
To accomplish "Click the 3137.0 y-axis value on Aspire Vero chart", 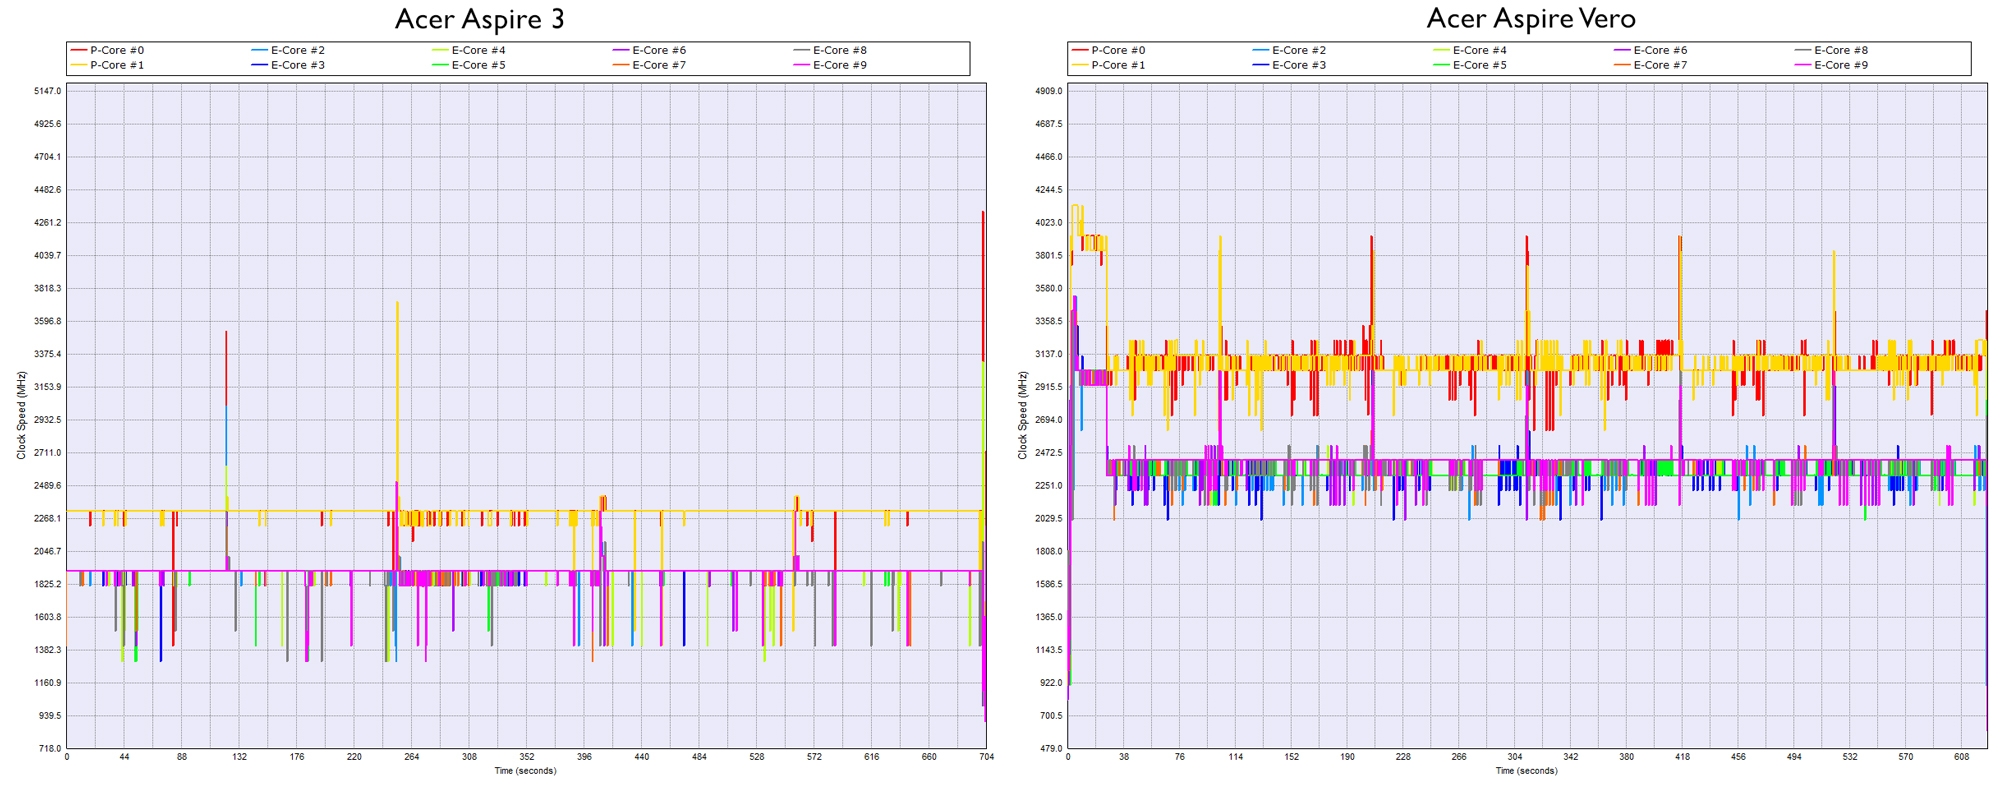I will pos(1049,354).
